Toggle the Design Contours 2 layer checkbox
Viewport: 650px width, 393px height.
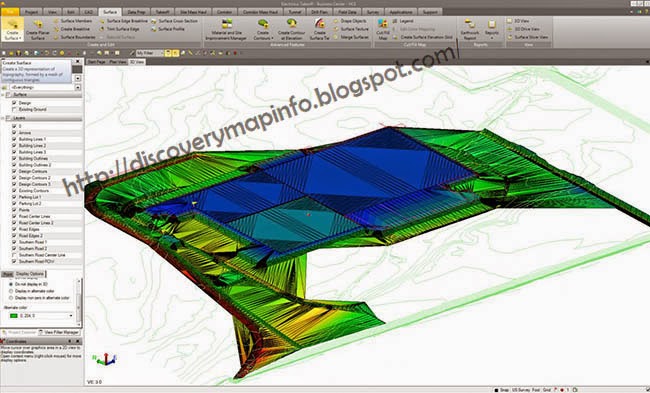coord(15,178)
